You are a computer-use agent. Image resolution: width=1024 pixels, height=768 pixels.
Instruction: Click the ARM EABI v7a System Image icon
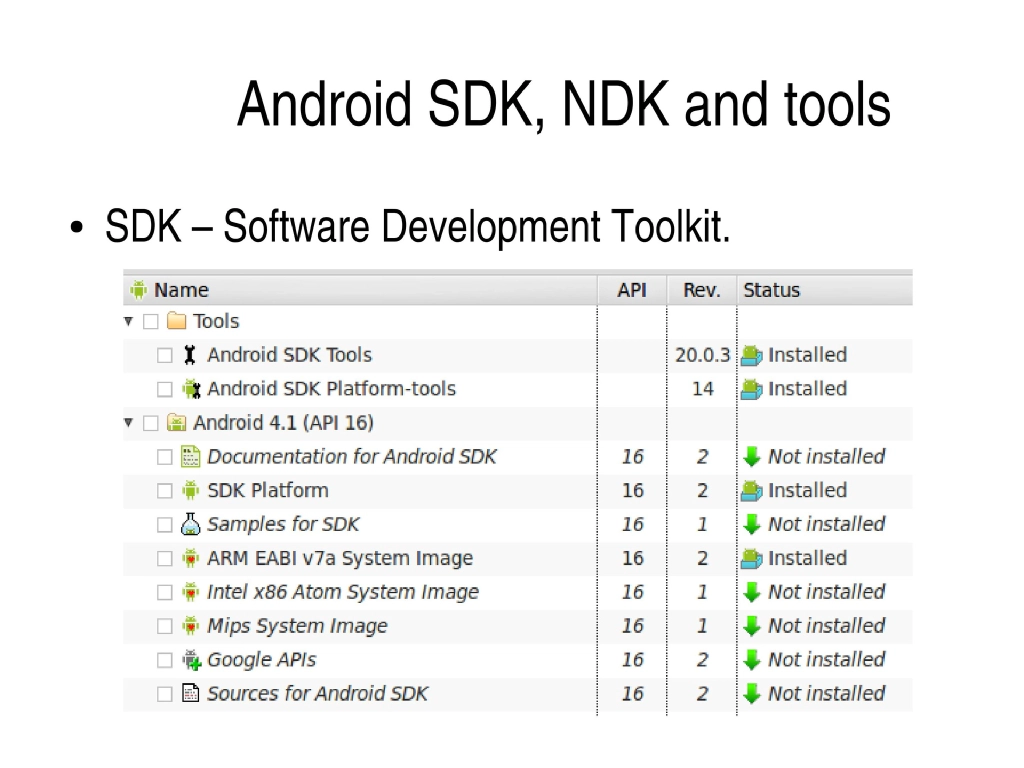click(189, 558)
